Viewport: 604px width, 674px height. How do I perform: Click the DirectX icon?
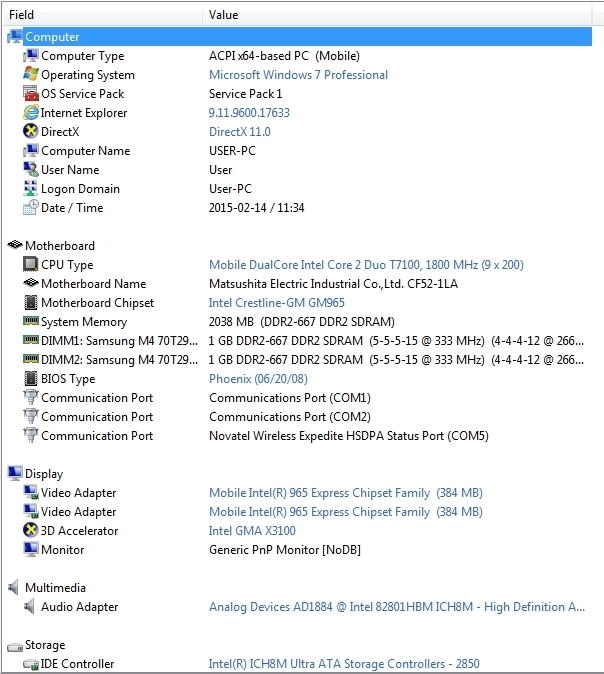click(31, 132)
